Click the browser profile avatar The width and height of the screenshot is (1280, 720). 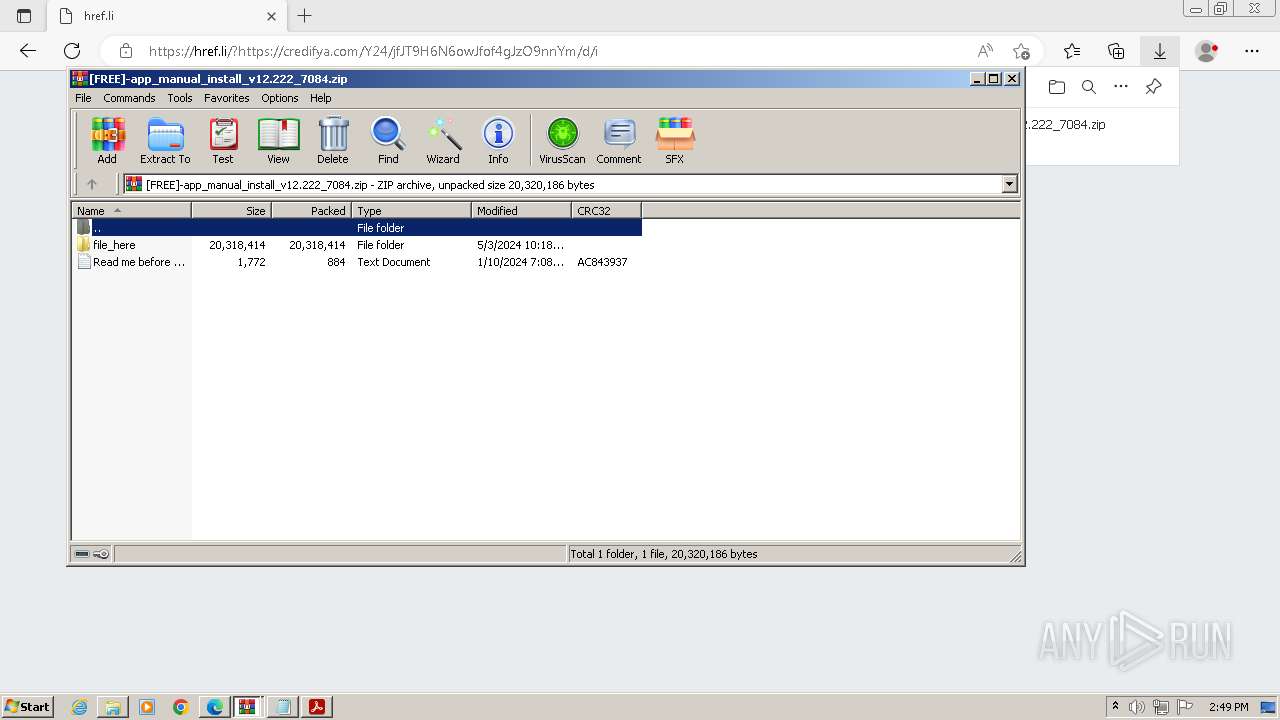[1207, 51]
